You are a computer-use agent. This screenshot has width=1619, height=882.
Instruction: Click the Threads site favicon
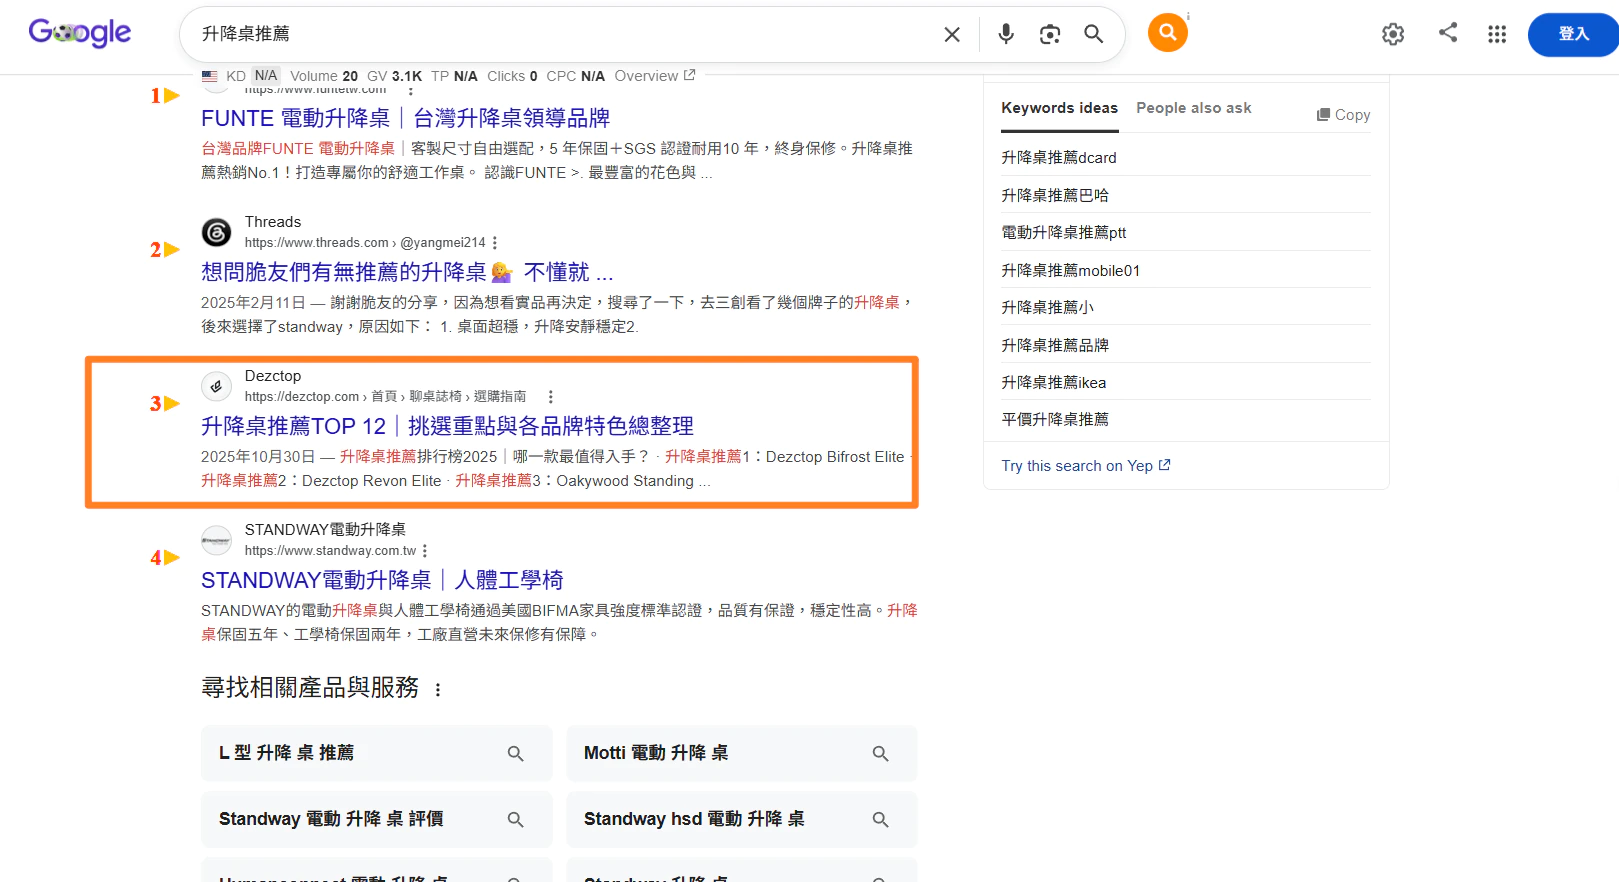[x=217, y=232]
